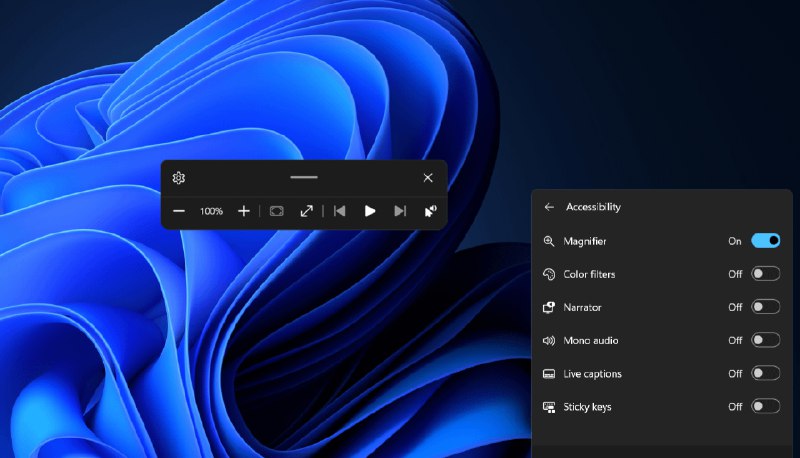
Task: Click the 100% zoom level value
Action: point(211,211)
